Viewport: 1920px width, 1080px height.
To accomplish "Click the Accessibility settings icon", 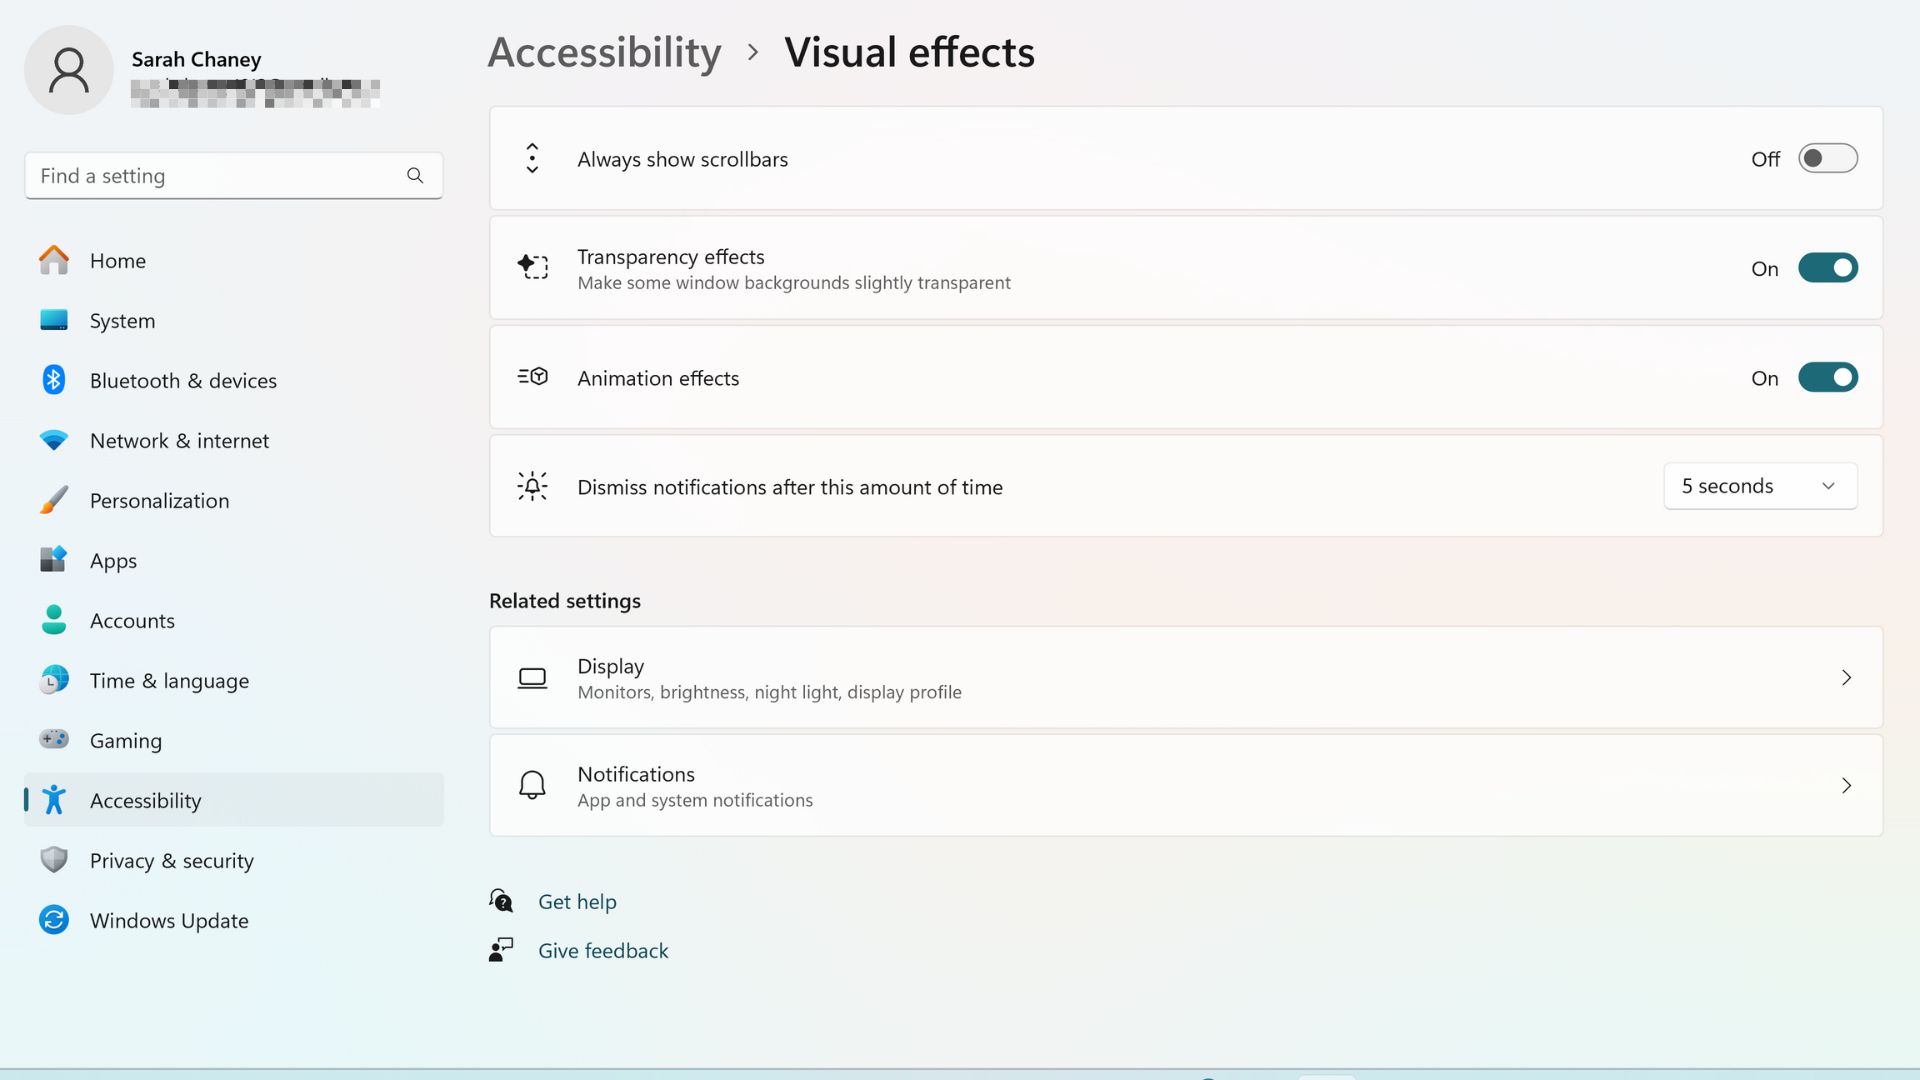I will [x=54, y=799].
